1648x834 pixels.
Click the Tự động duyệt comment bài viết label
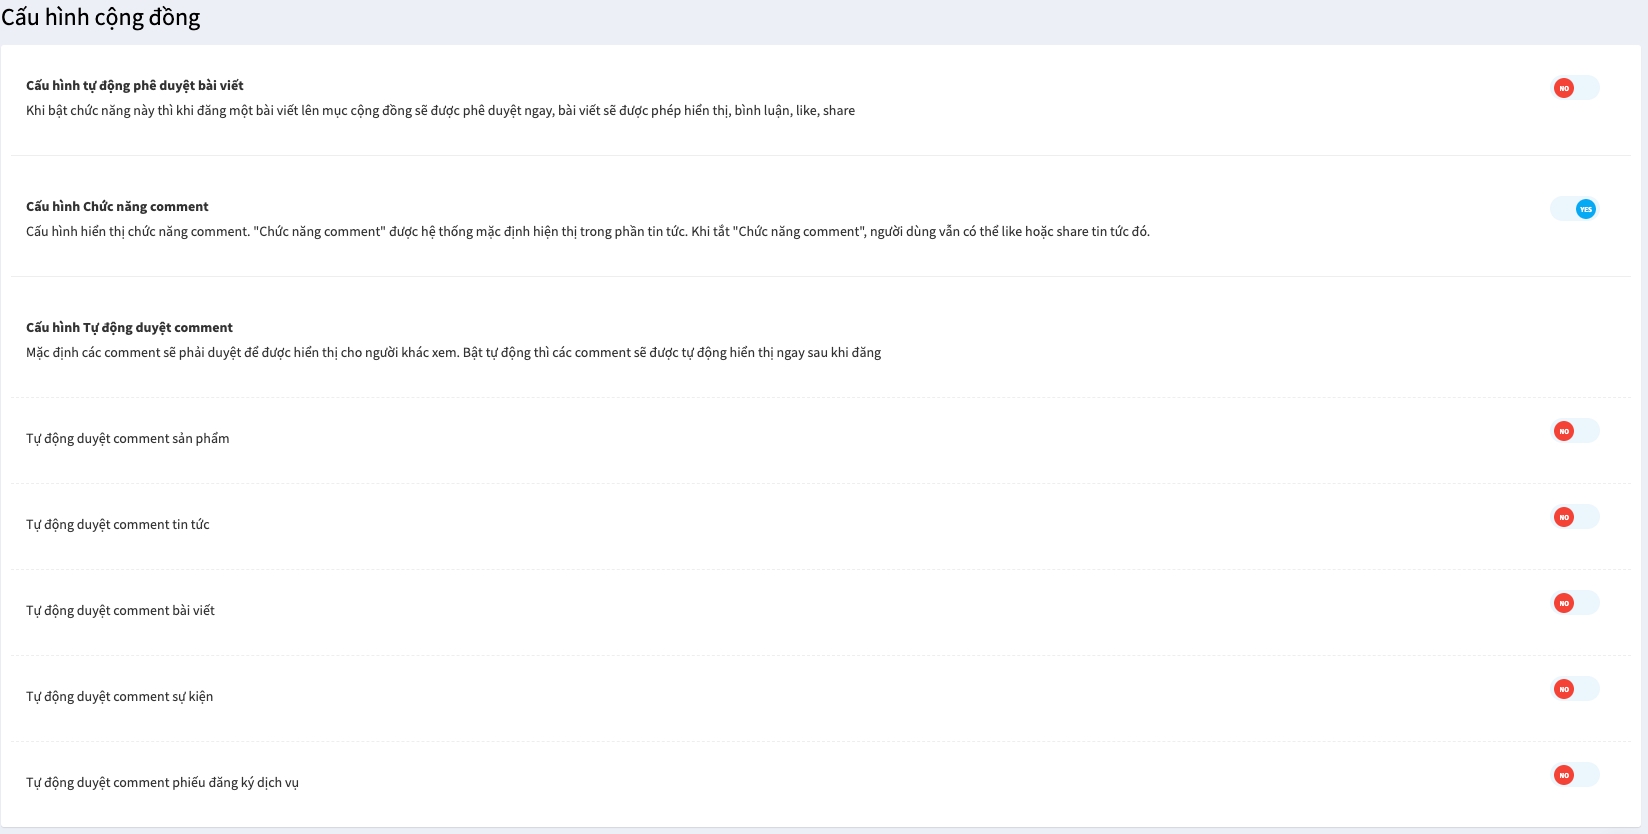click(x=120, y=611)
